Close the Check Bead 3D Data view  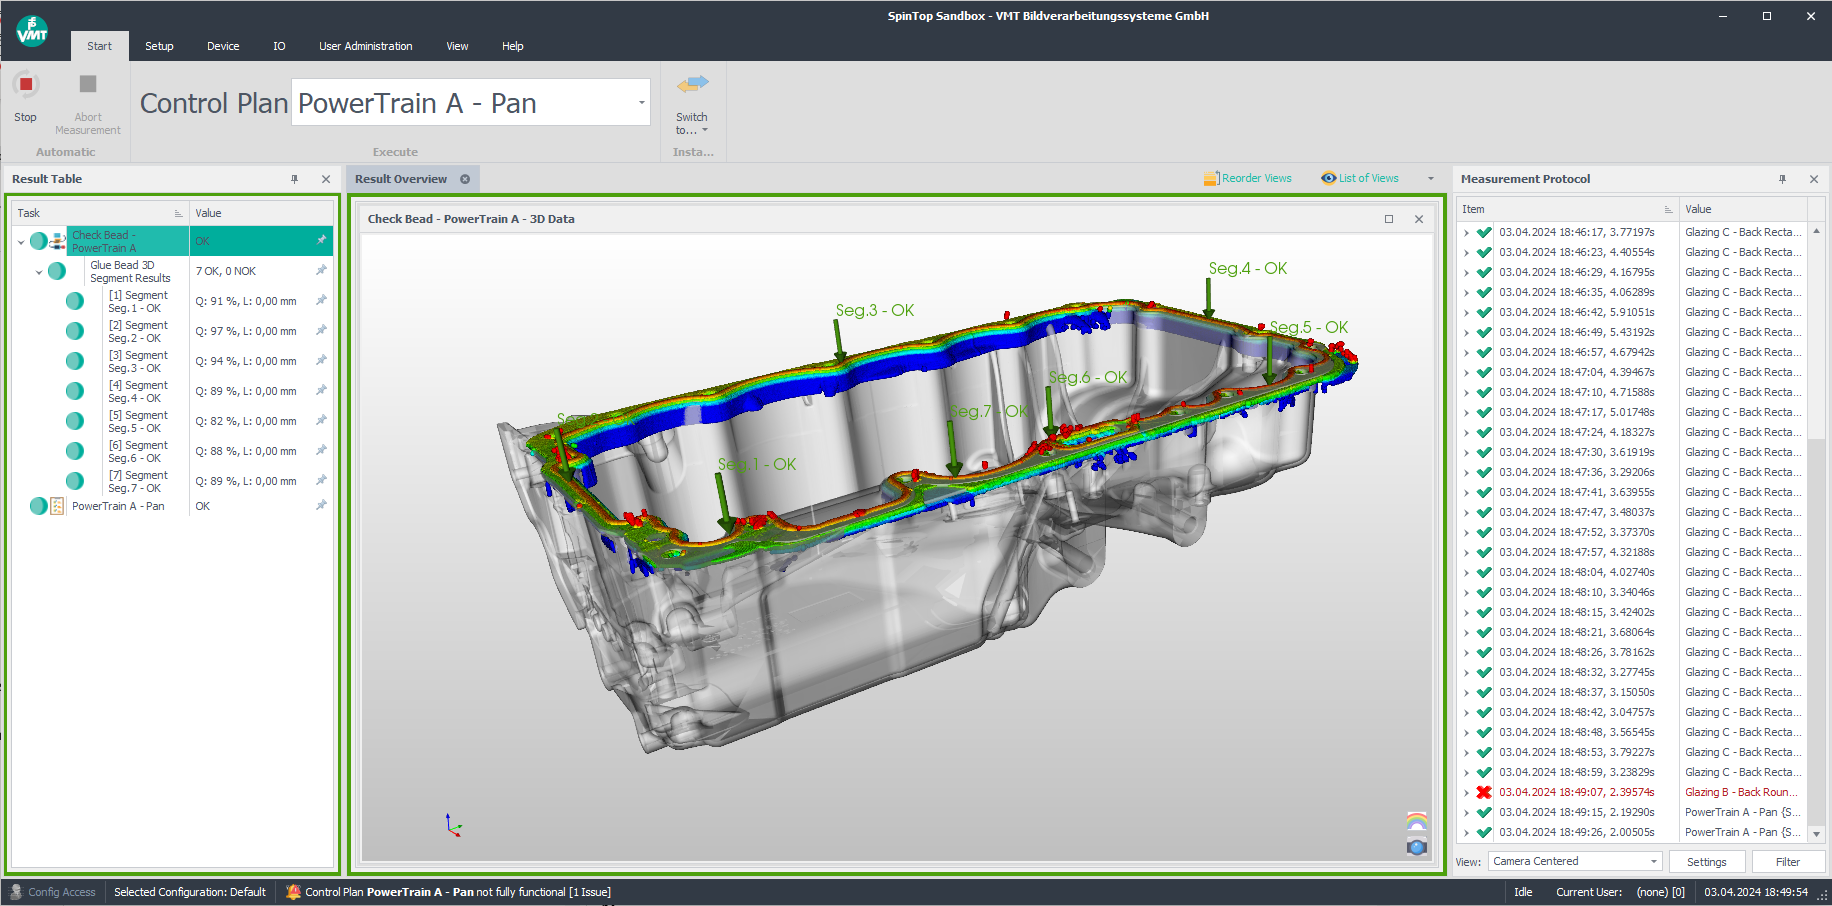click(1419, 219)
